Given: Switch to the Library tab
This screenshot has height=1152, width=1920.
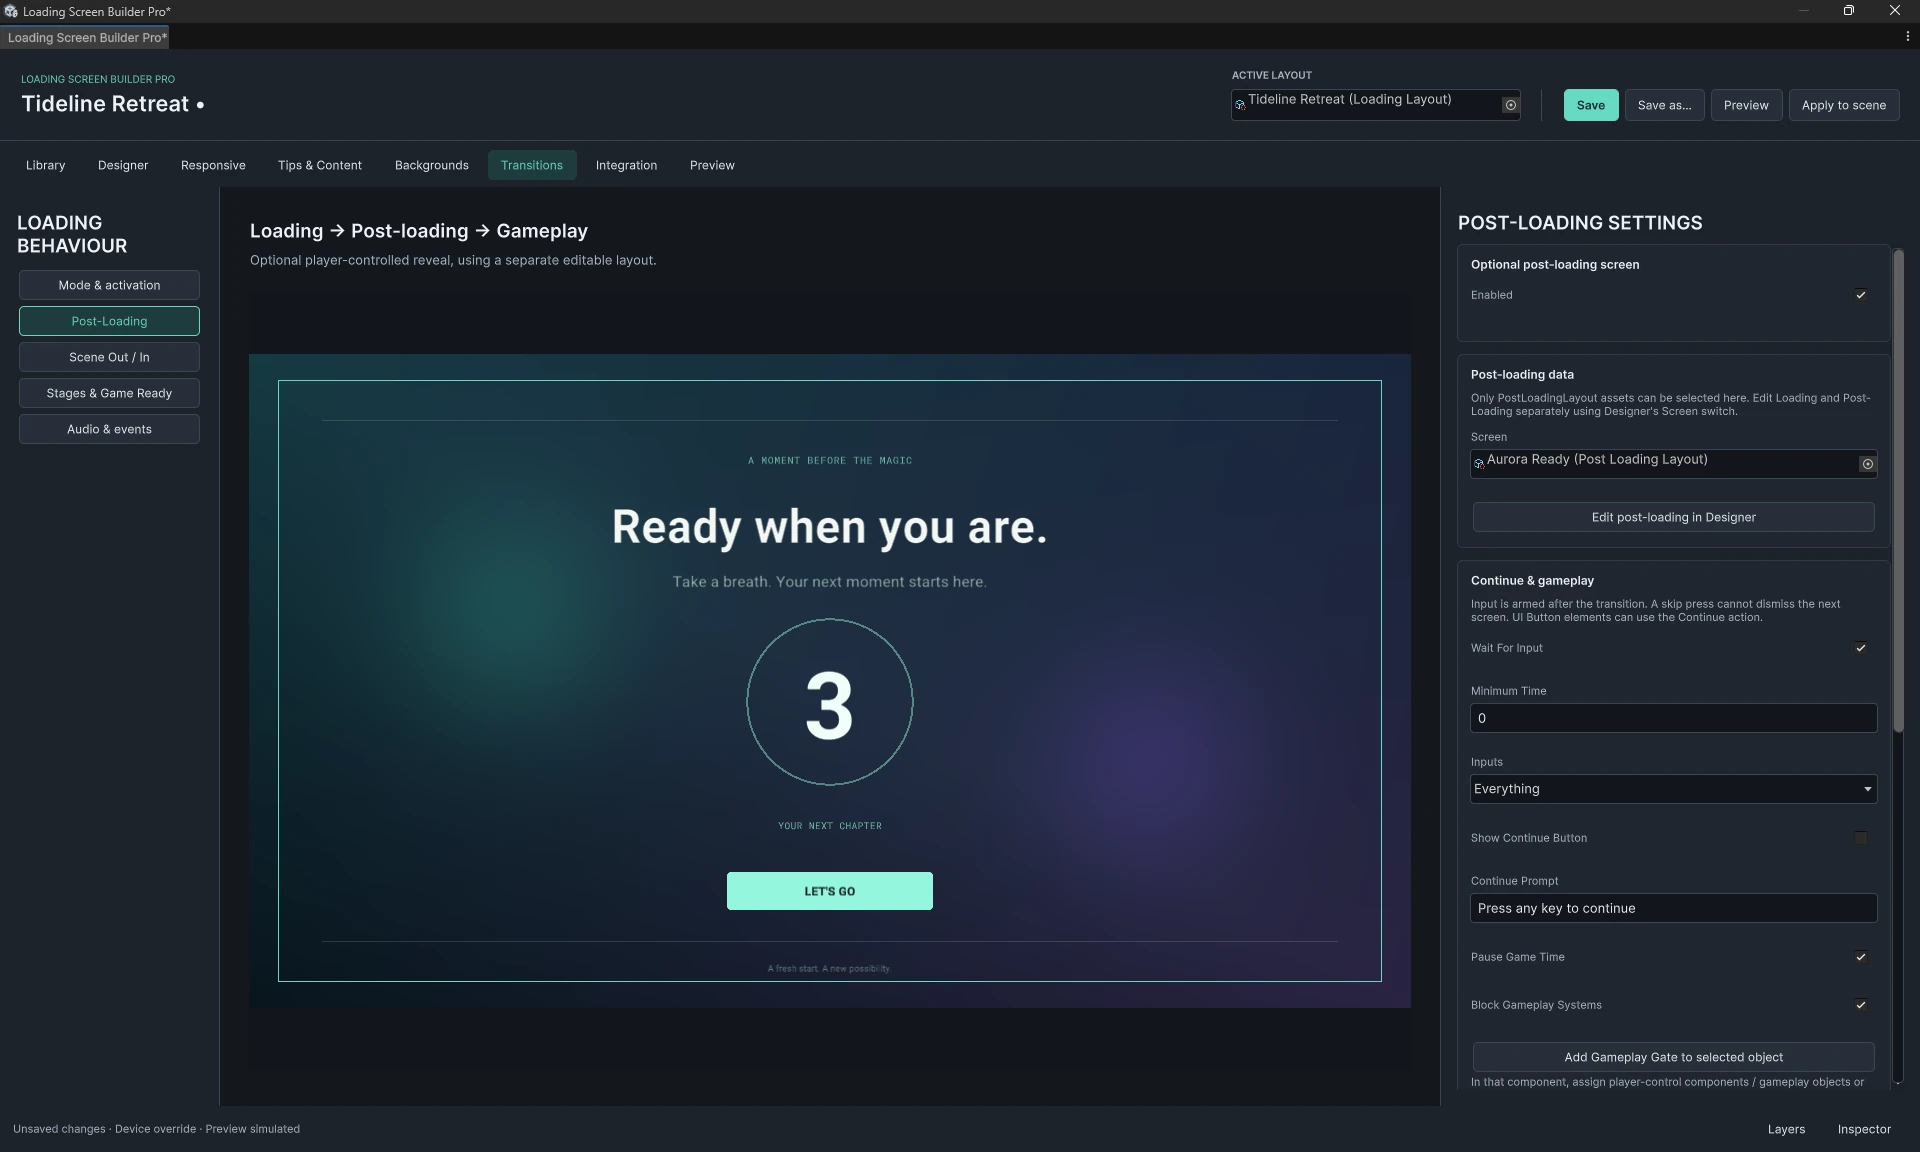Looking at the screenshot, I should click(x=45, y=165).
